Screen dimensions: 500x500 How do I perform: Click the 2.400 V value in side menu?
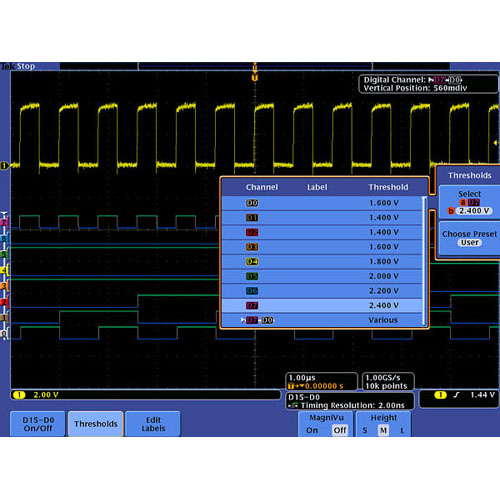click(474, 211)
